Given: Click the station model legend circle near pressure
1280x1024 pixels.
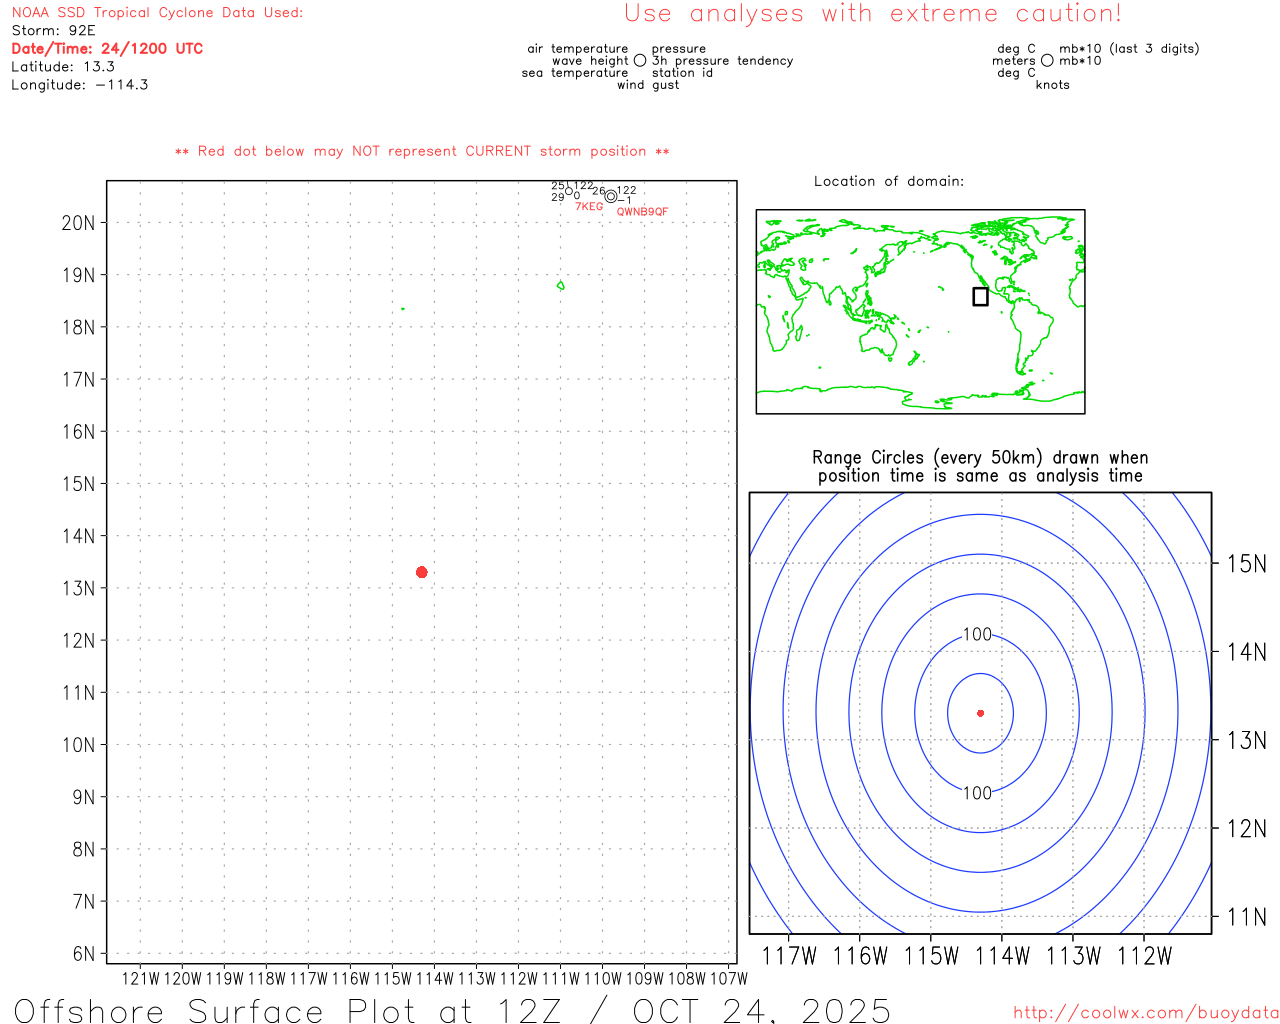Looking at the screenshot, I should (x=640, y=61).
